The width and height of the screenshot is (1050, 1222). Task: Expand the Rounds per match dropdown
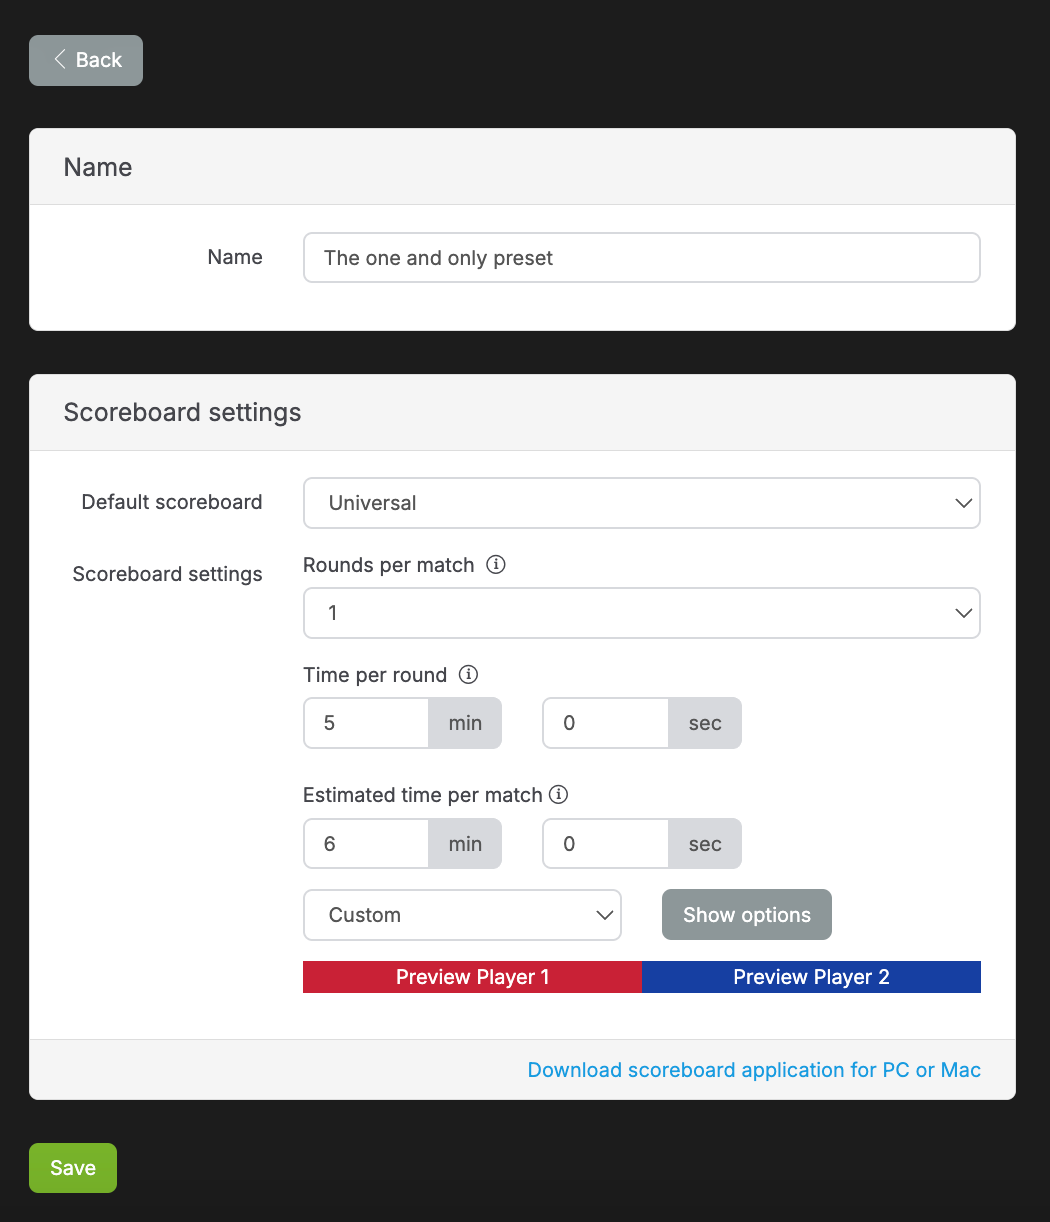click(641, 613)
